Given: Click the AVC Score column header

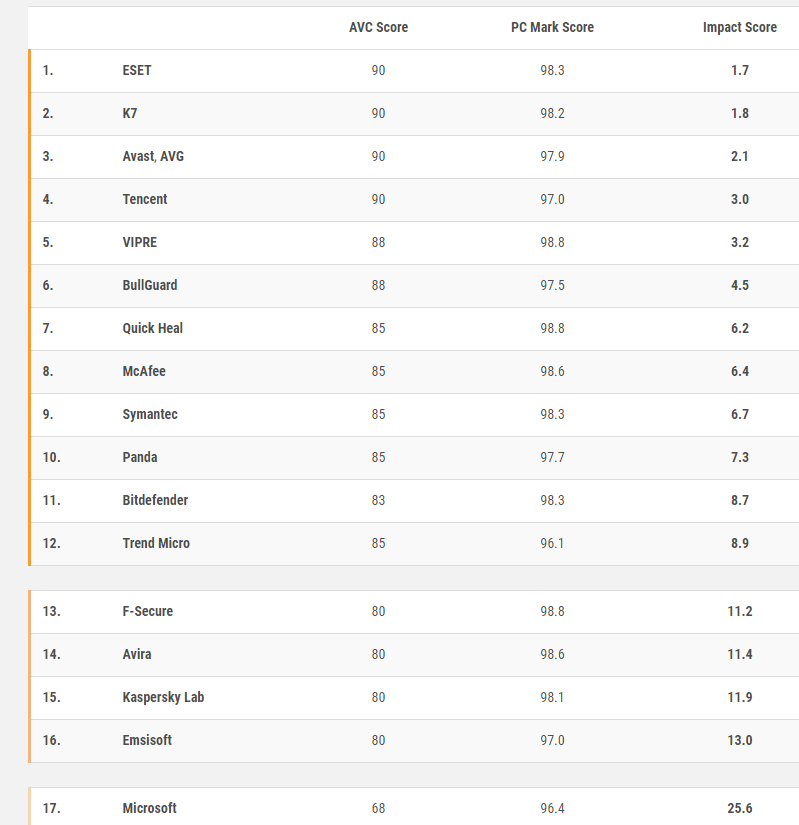Looking at the screenshot, I should pyautogui.click(x=378, y=27).
